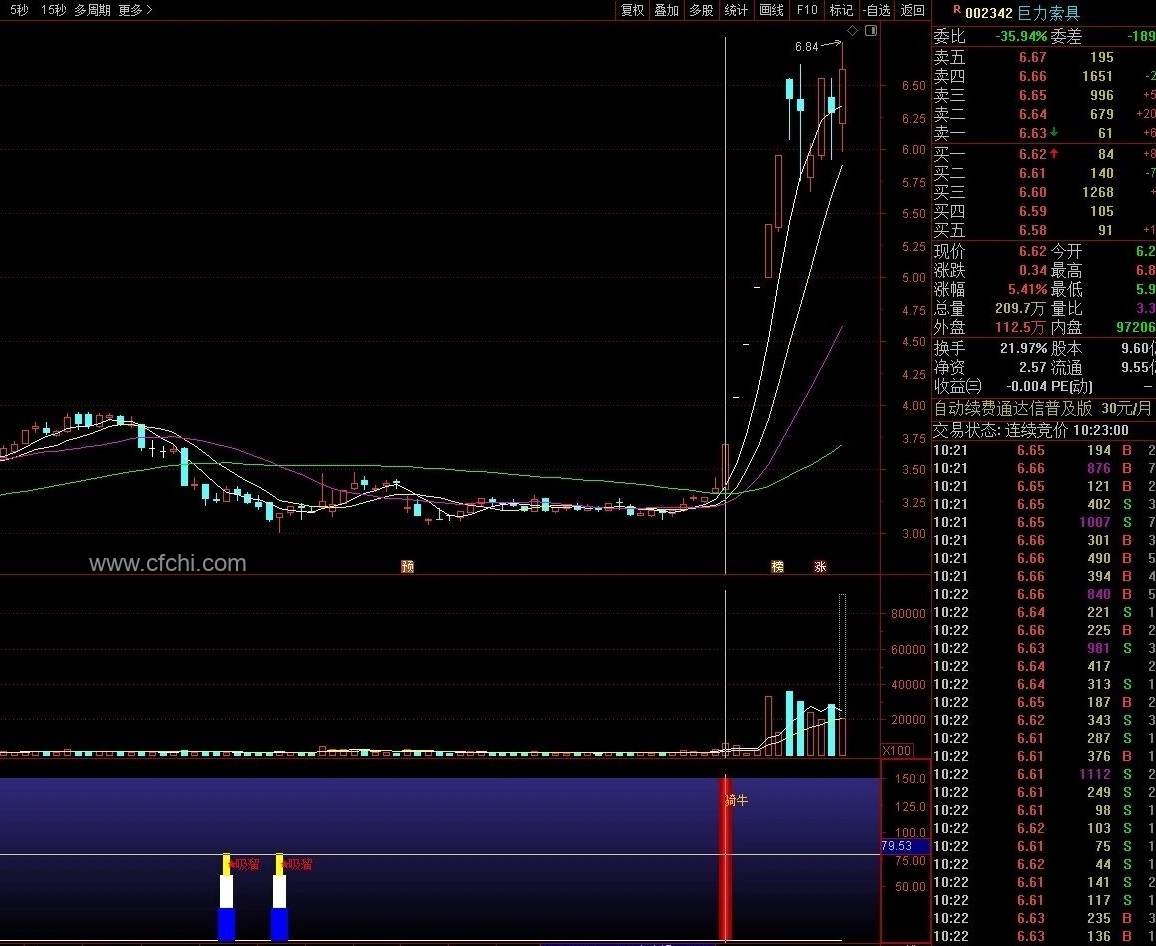
Task: Switch to the 5秒 period tab
Action: click(x=19, y=10)
